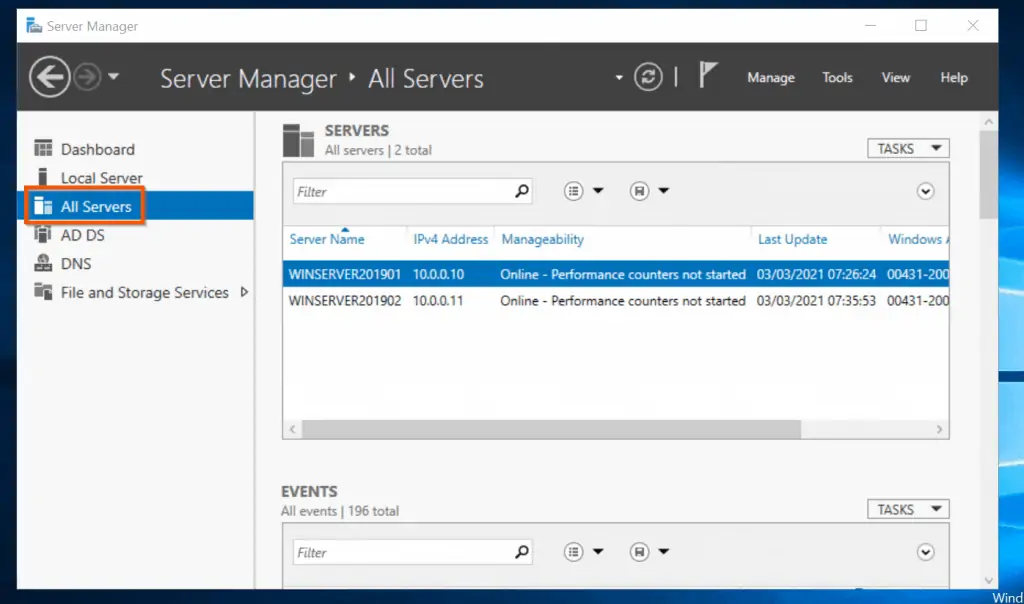Image resolution: width=1024 pixels, height=604 pixels.
Task: Sort by Server Name column header
Action: (x=327, y=239)
